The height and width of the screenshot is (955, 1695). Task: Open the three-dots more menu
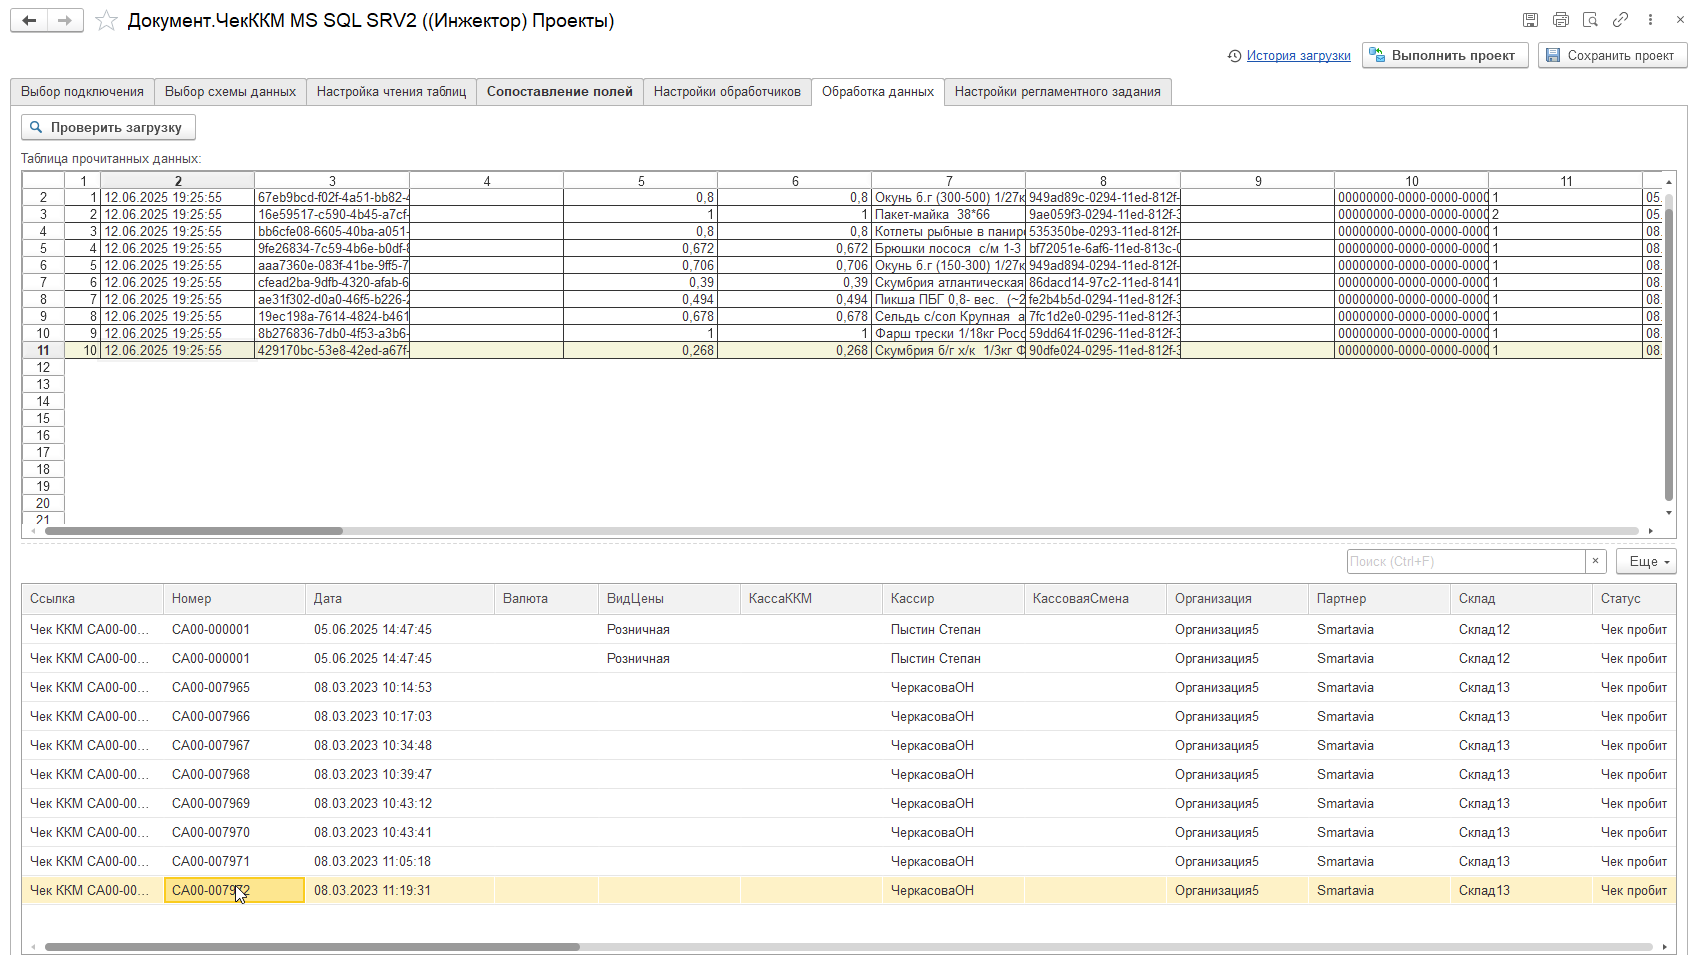1650,20
